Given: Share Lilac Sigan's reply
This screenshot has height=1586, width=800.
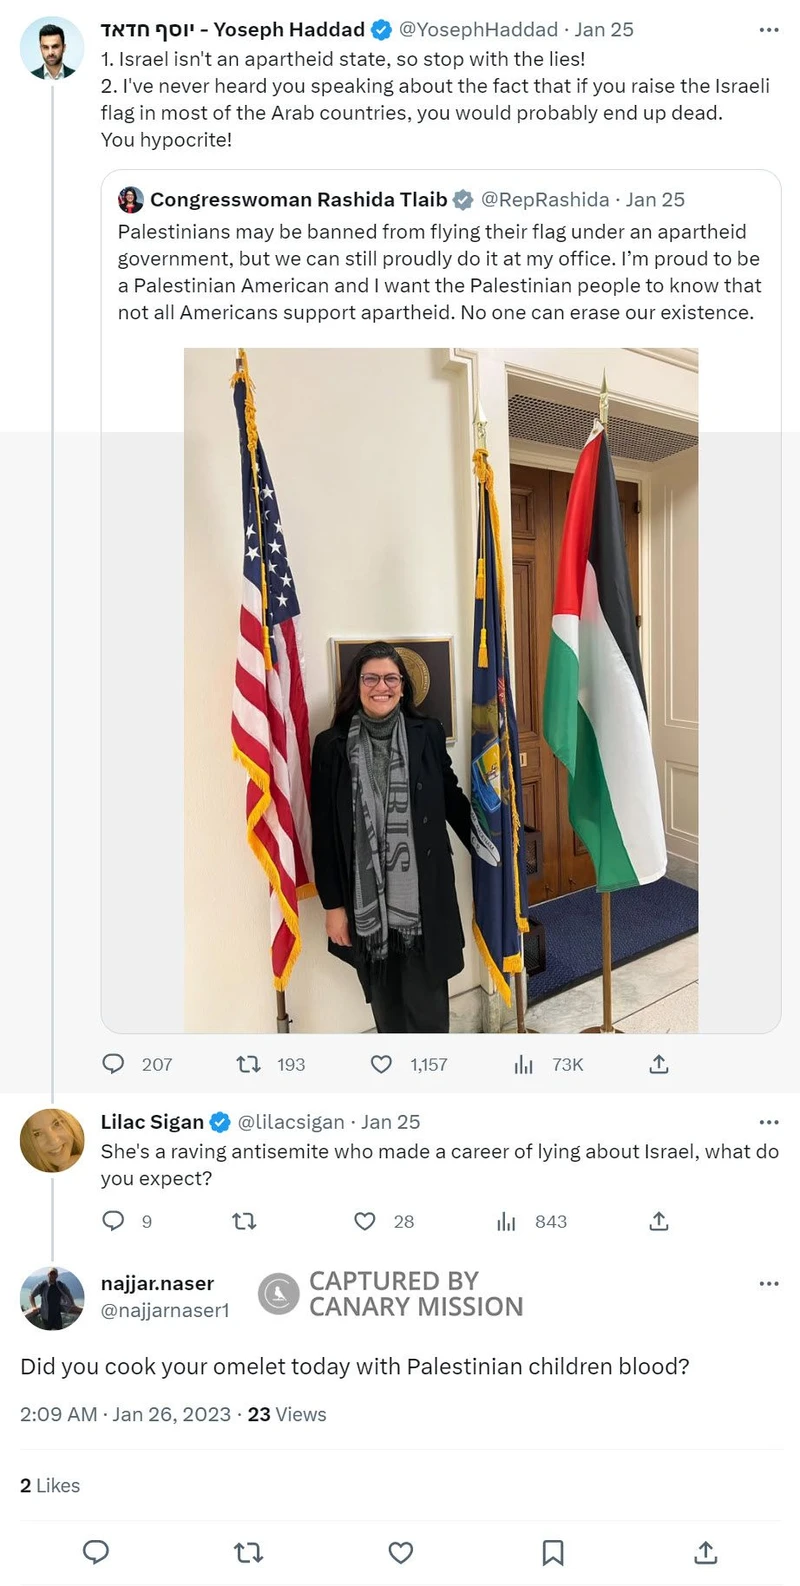Looking at the screenshot, I should tap(658, 1221).
